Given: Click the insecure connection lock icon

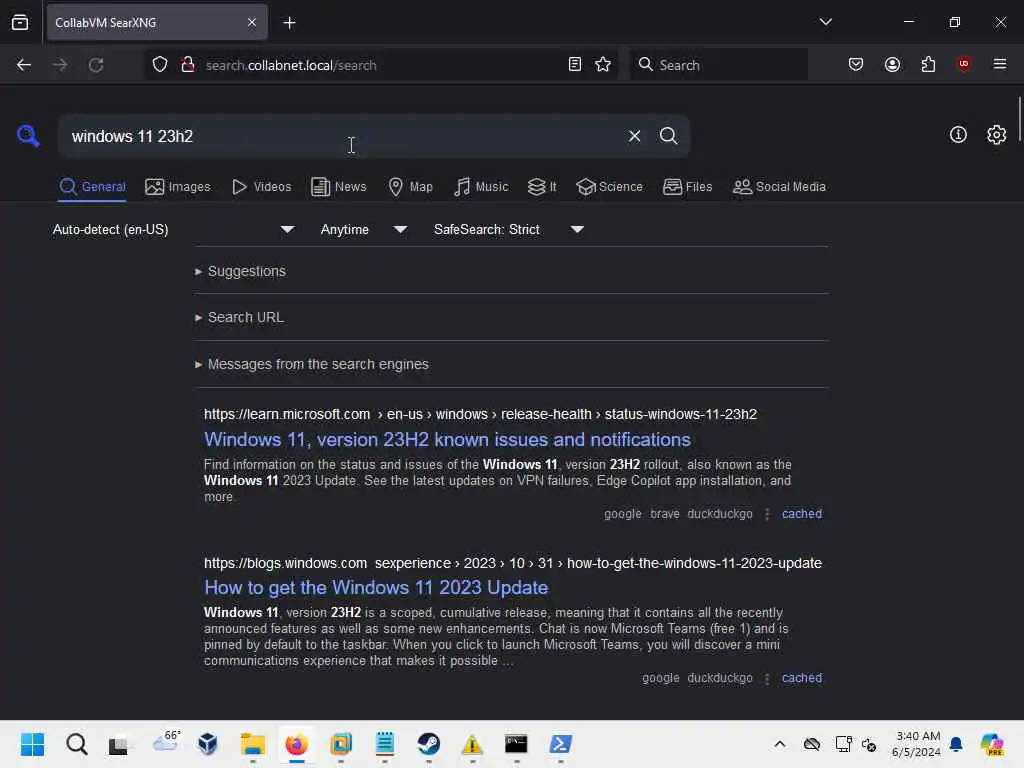Looking at the screenshot, I should click(188, 64).
